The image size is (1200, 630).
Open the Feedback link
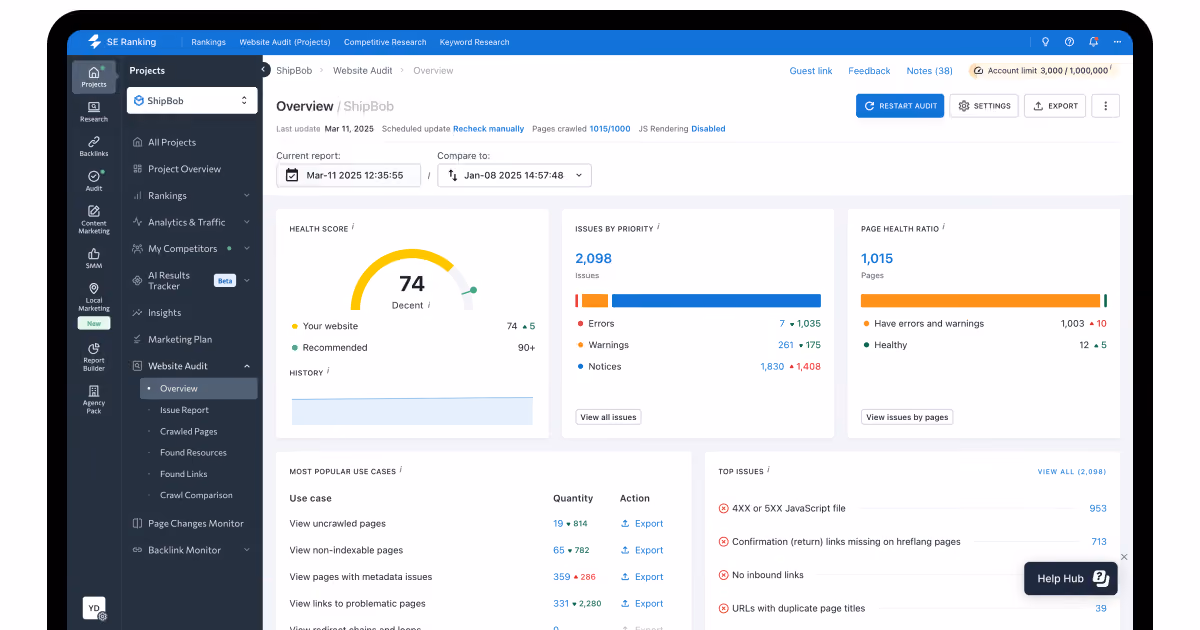[x=869, y=71]
